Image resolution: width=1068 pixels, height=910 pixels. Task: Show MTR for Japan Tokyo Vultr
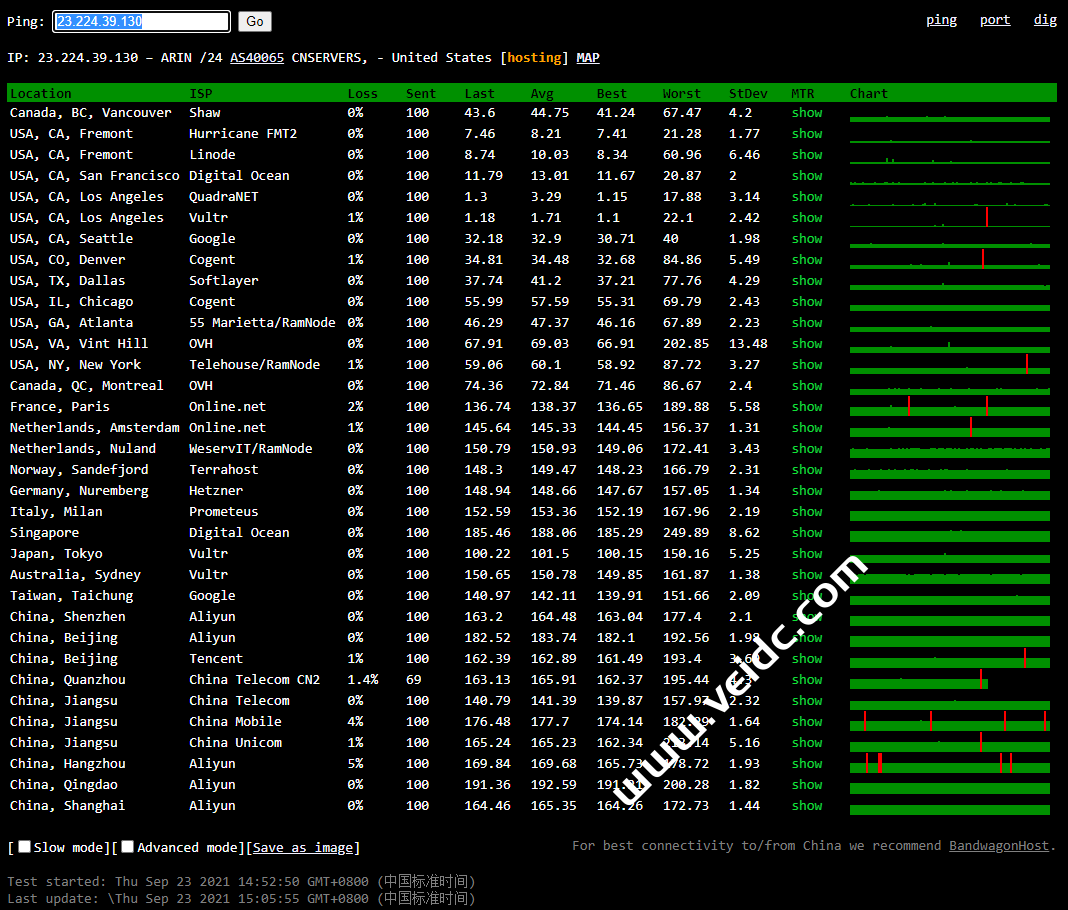pyautogui.click(x=807, y=554)
